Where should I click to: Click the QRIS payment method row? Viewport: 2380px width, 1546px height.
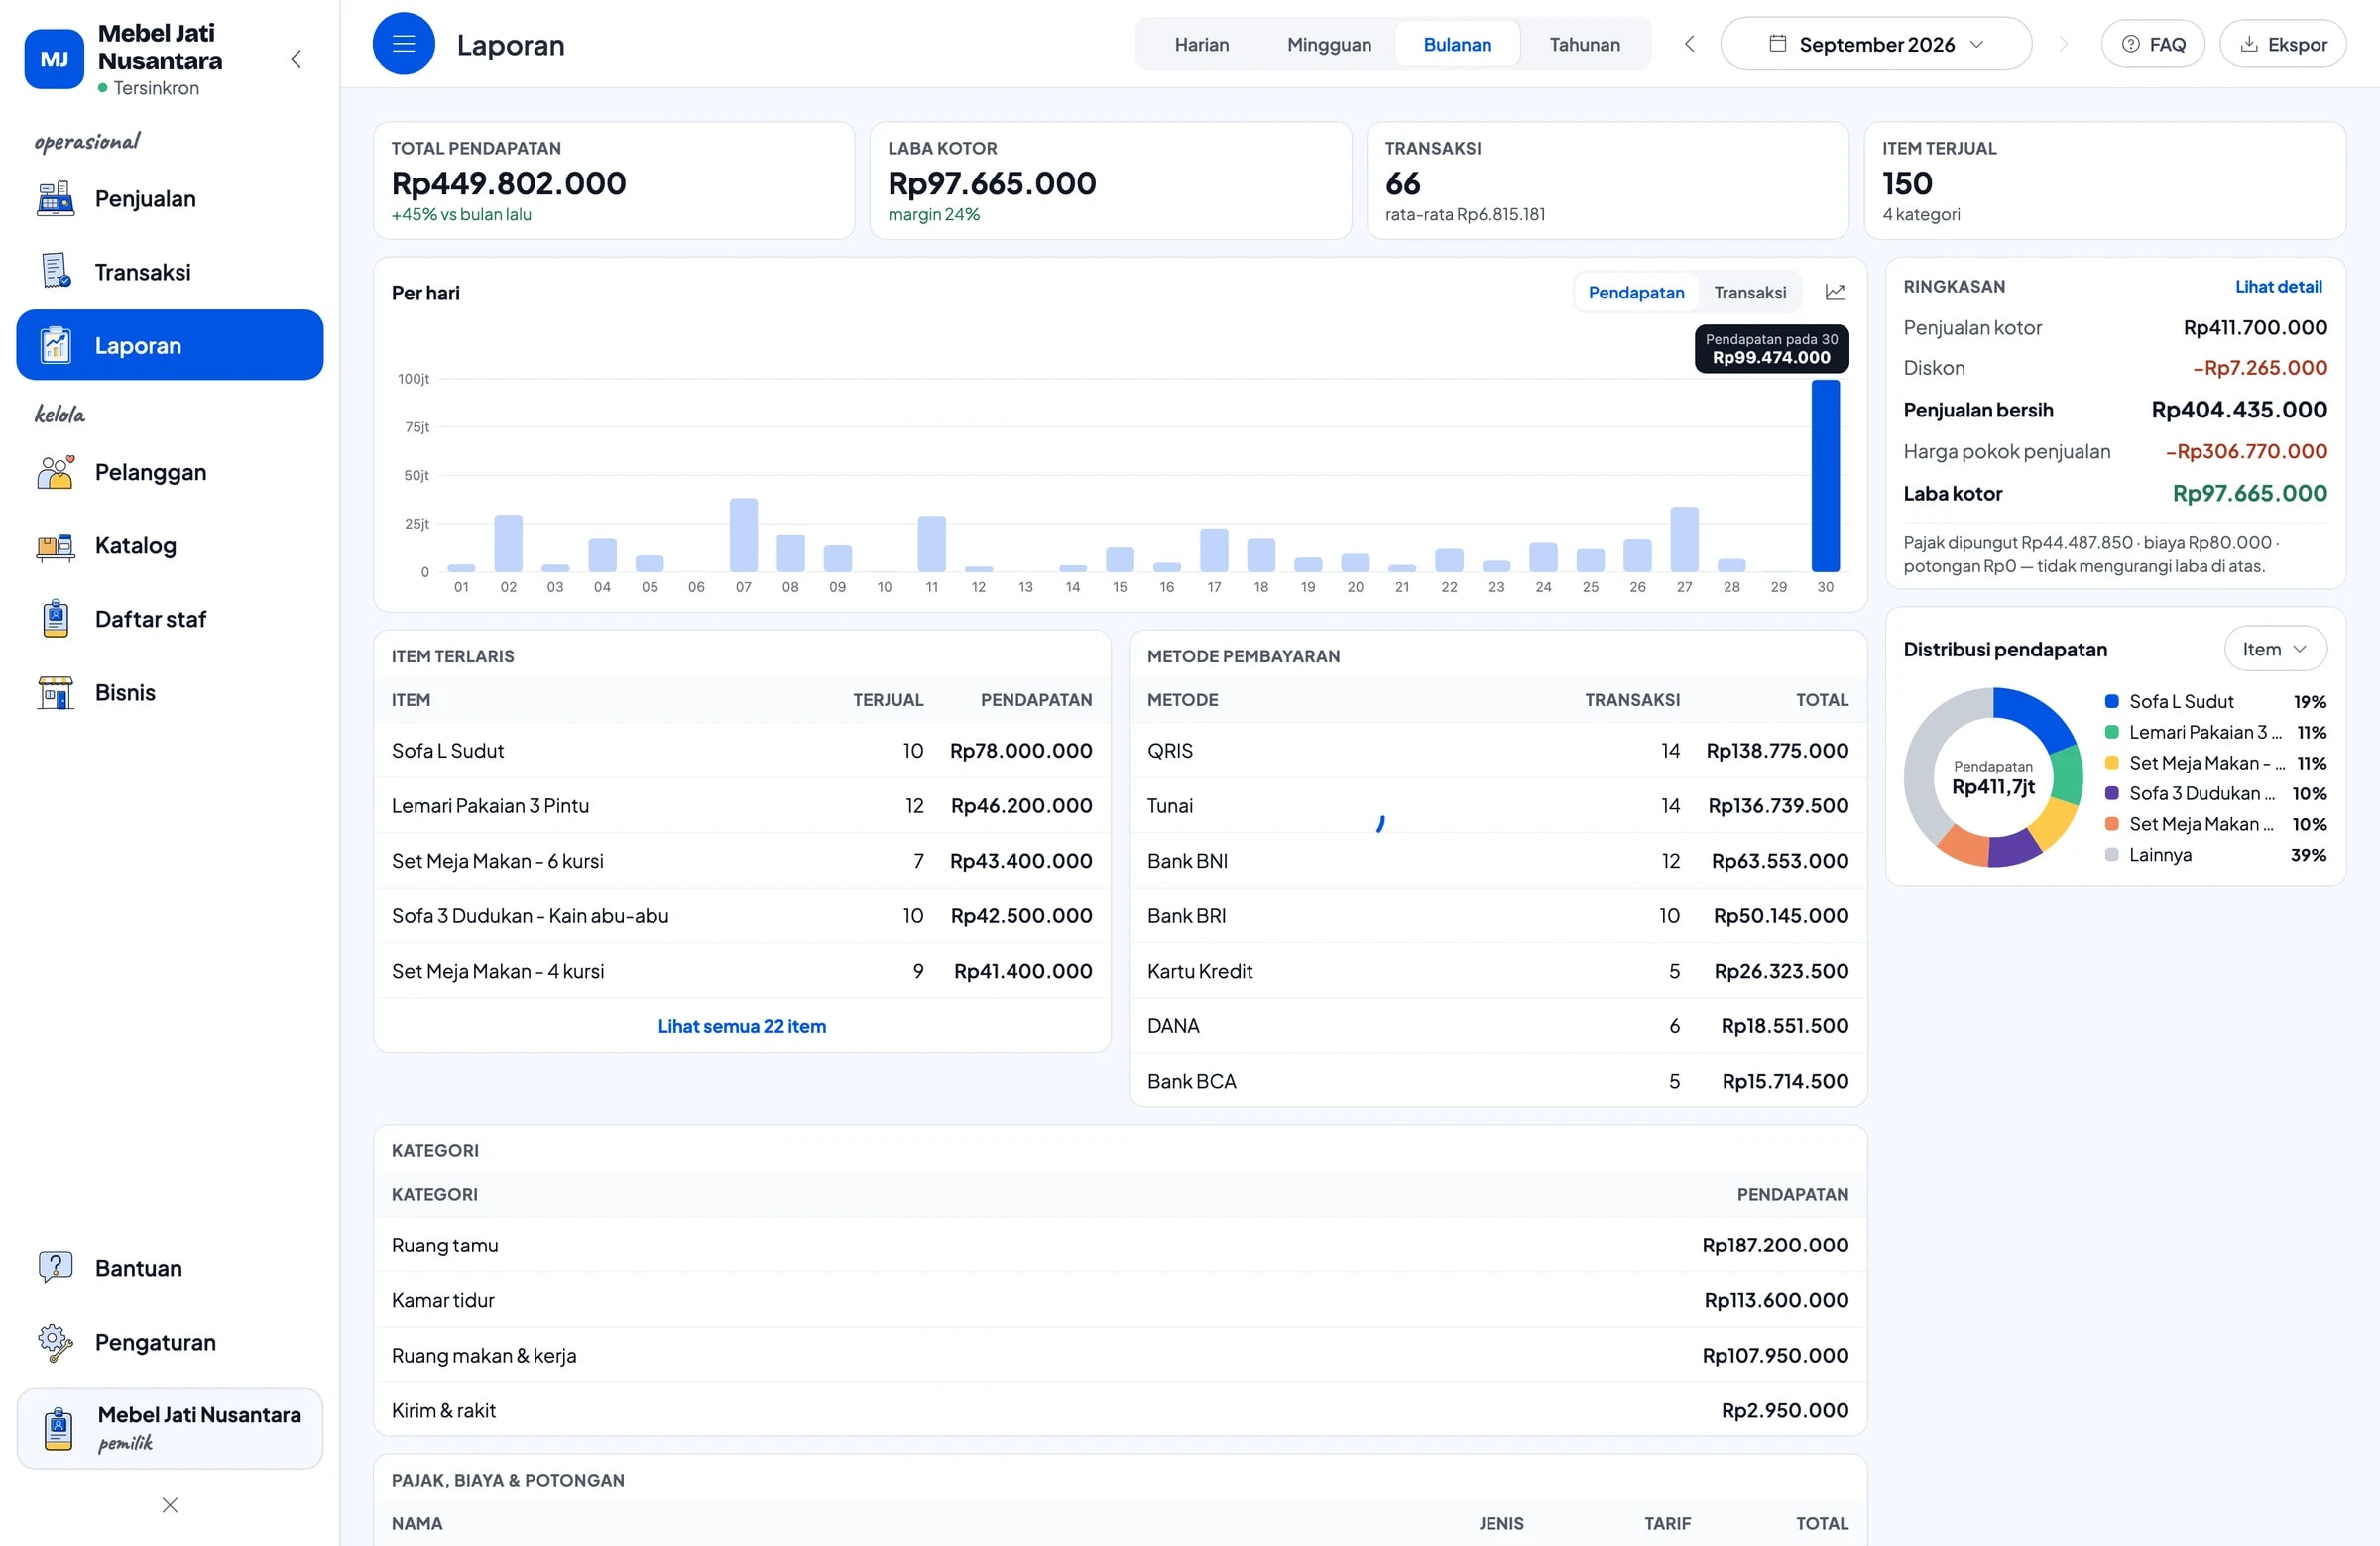tap(1497, 750)
